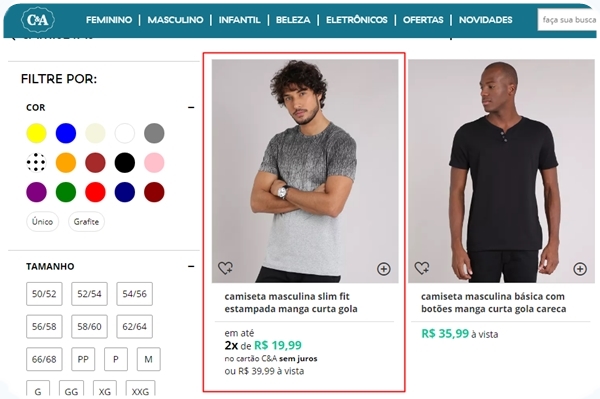This screenshot has height=399, width=600.
Task: Select the Único color option
Action: coord(42,221)
